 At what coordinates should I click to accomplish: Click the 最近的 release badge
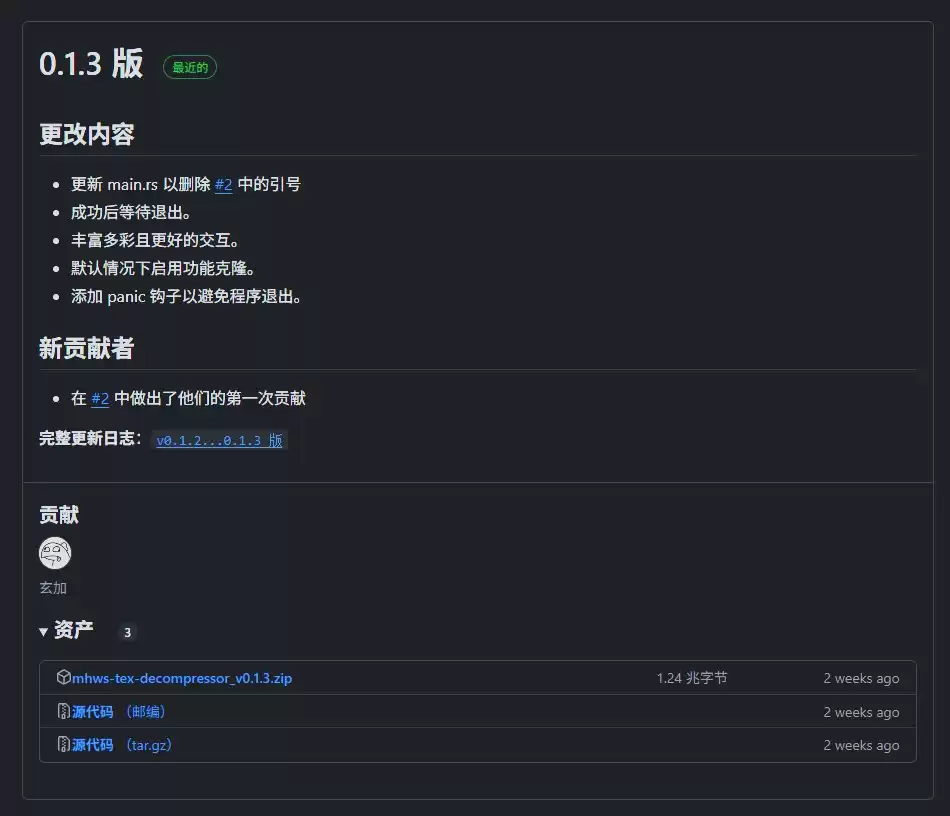point(189,67)
